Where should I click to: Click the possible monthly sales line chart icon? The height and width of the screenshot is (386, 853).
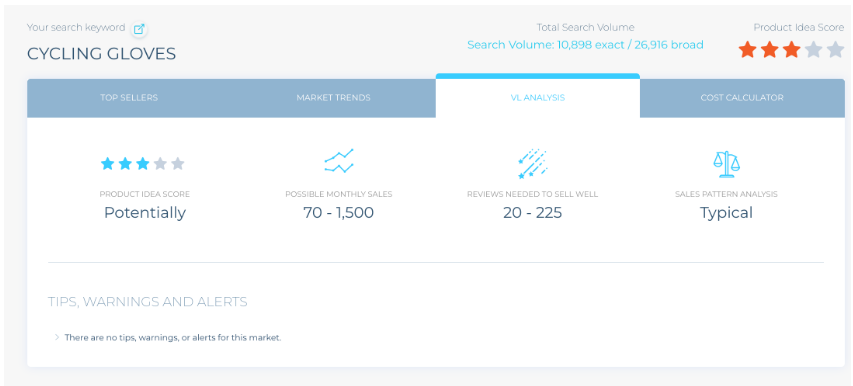pos(339,161)
